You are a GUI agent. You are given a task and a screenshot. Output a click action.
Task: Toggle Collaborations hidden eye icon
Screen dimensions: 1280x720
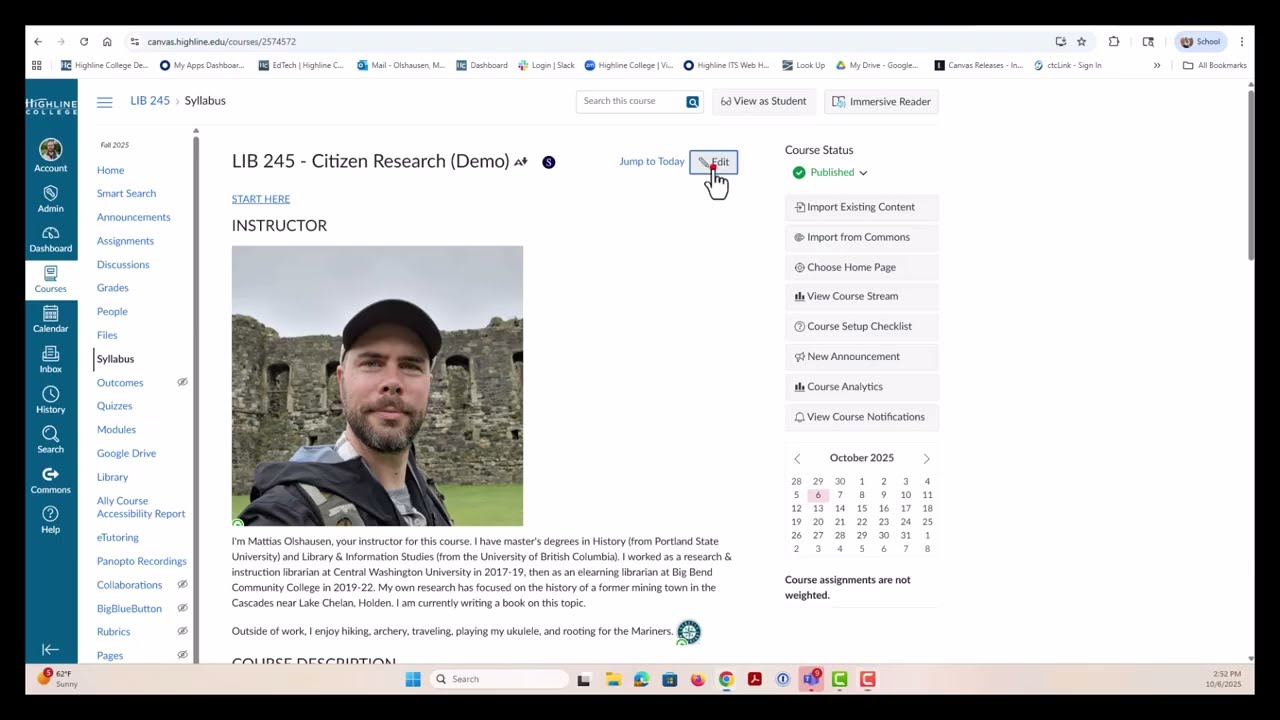(x=182, y=584)
